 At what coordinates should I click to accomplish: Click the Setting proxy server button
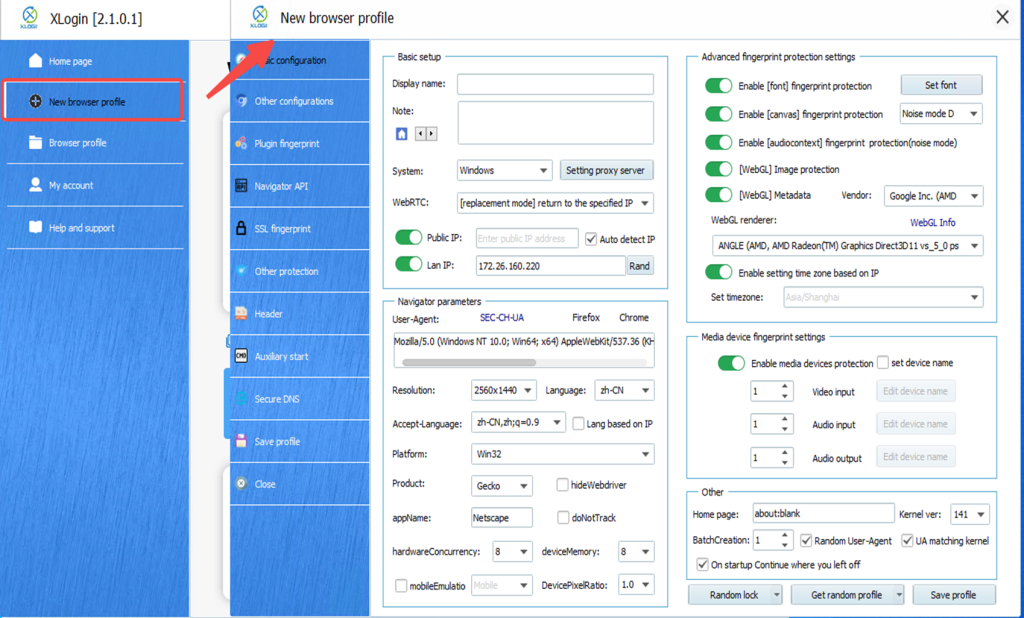tap(605, 171)
